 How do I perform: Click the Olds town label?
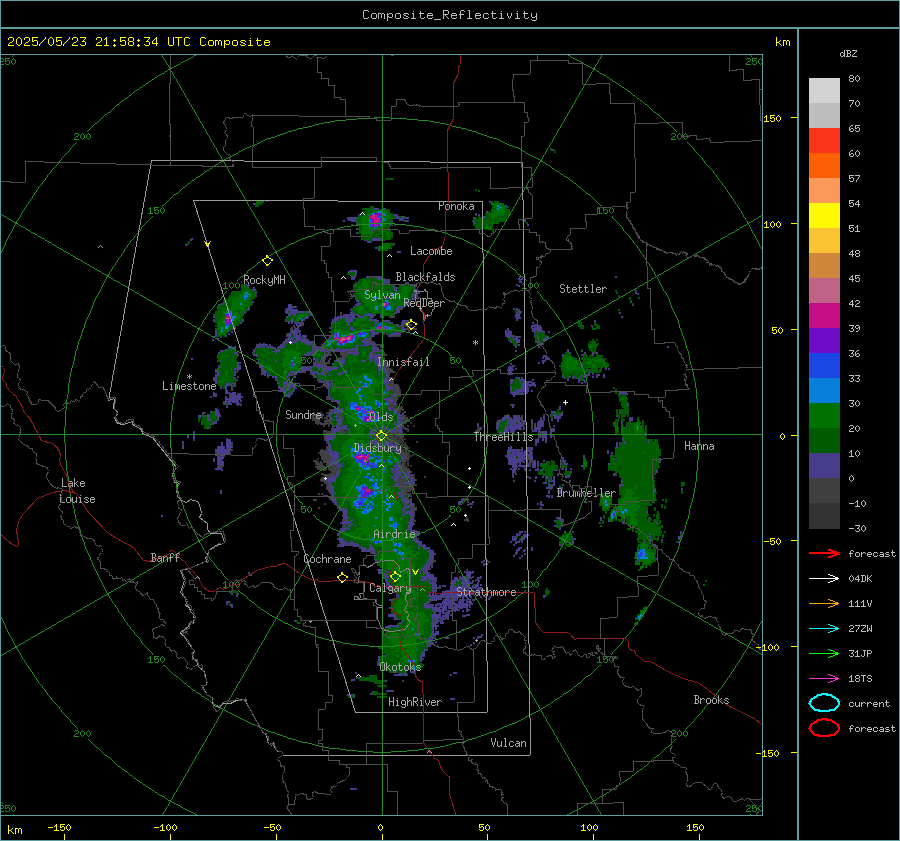(x=381, y=417)
